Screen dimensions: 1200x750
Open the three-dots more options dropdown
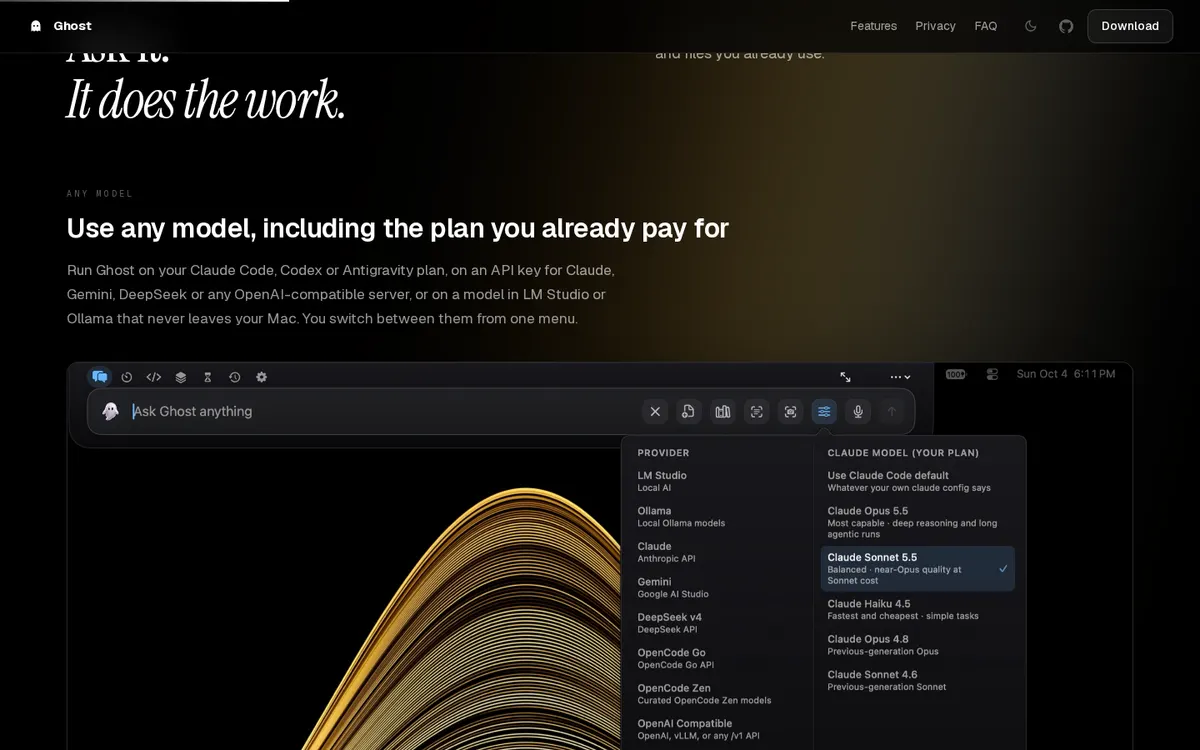tap(900, 377)
